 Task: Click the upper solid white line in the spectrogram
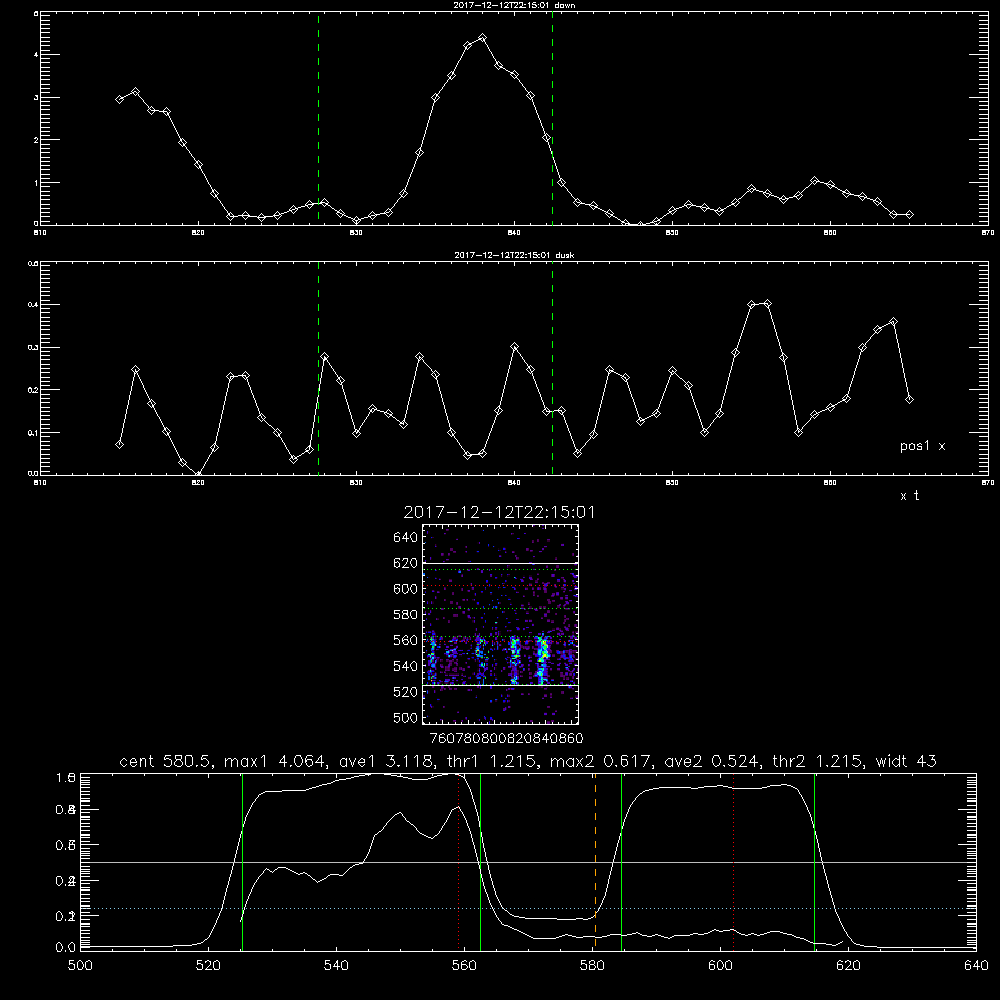click(500, 563)
